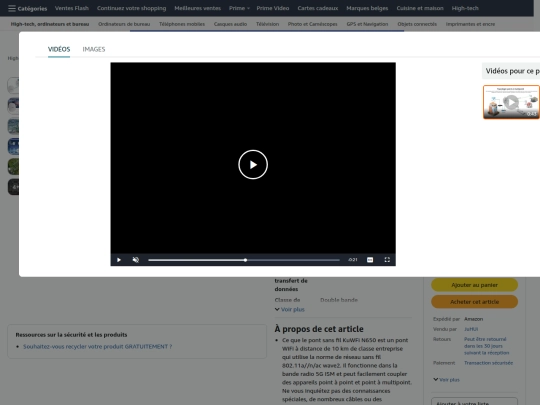Enter fullscreen video mode
The height and width of the screenshot is (405, 540).
point(387,260)
